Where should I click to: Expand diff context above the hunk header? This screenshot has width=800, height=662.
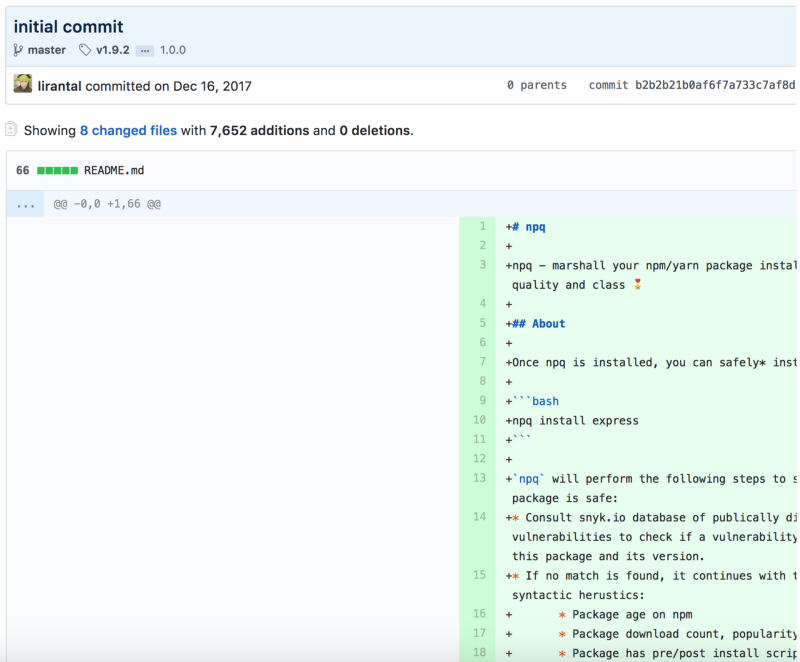coord(25,204)
